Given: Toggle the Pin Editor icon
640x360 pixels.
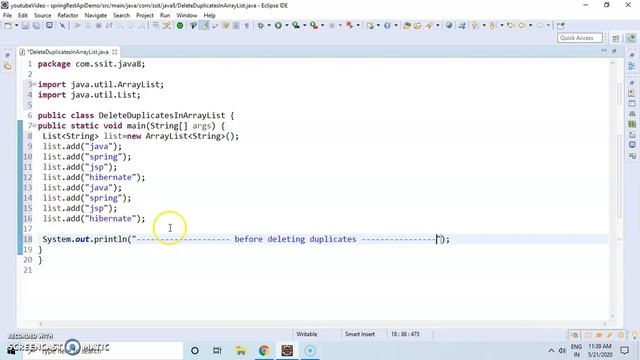Looking at the screenshot, I should [561, 25].
